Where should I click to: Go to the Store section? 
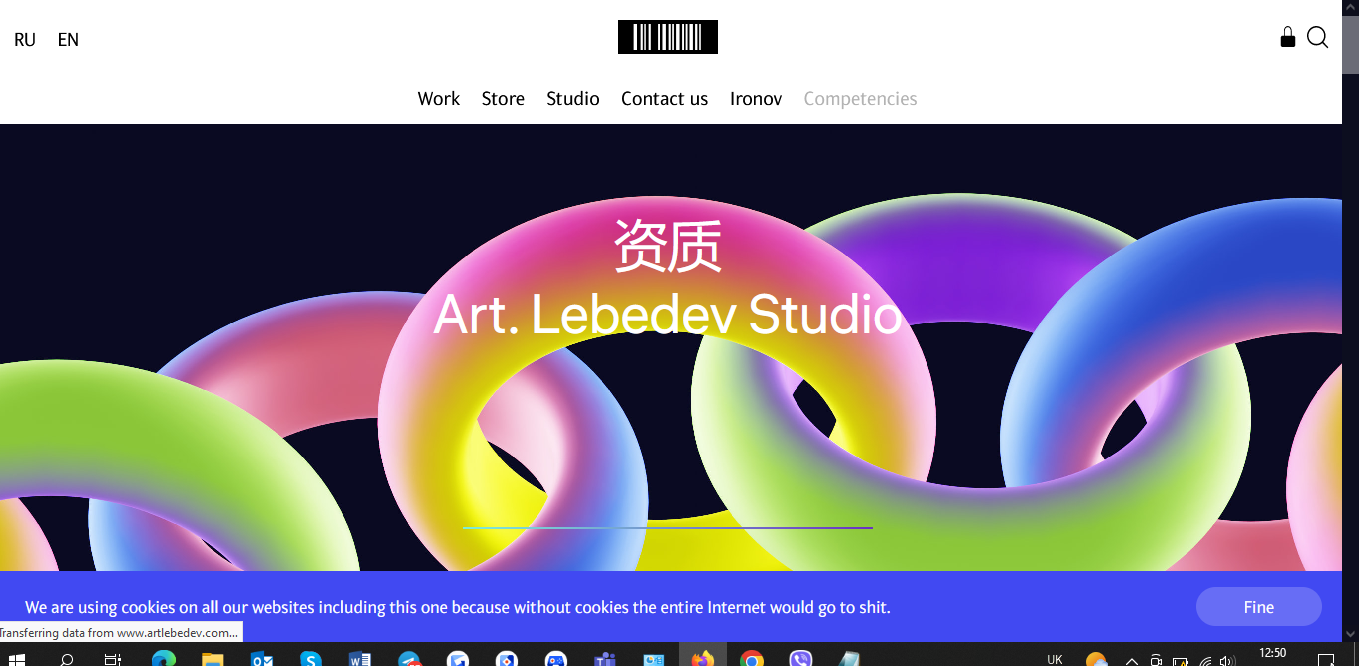tap(503, 98)
